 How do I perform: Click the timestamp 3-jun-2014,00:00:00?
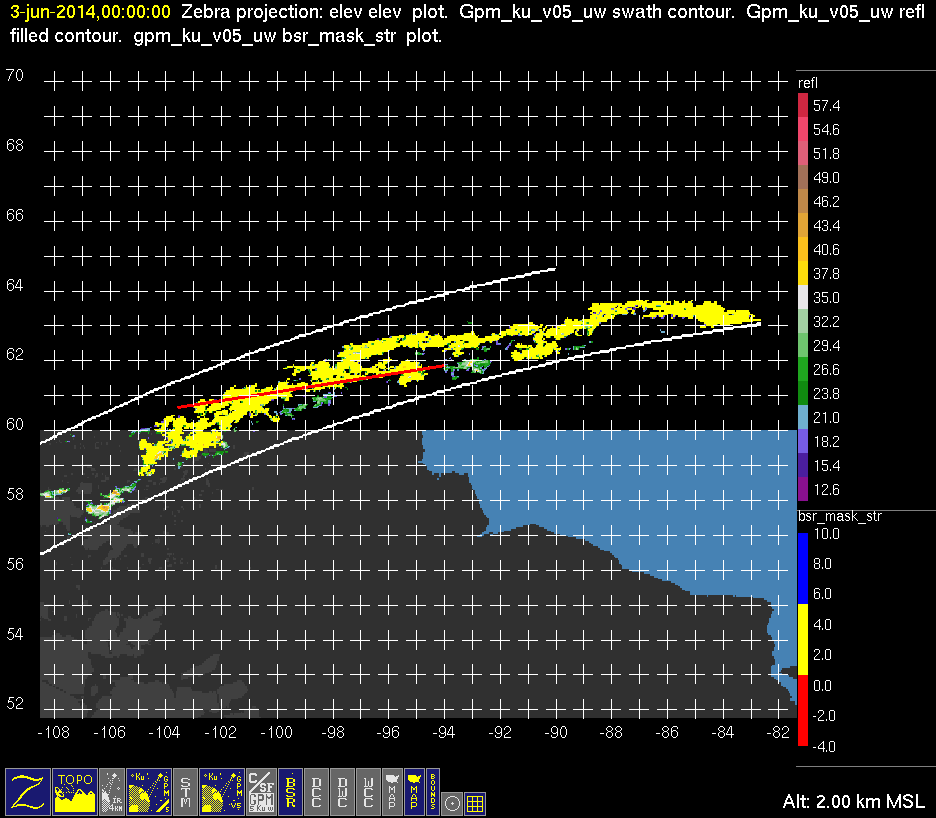pos(89,13)
